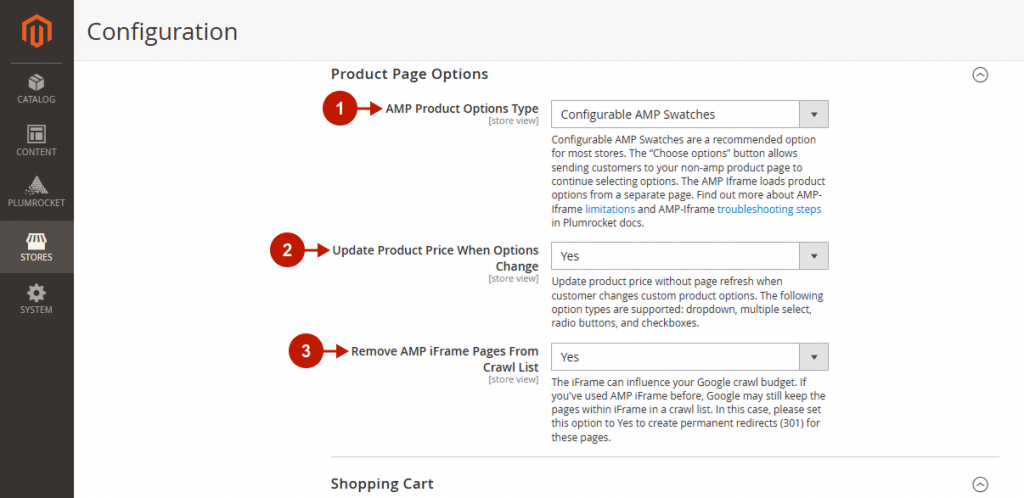Viewport: 1024px width, 498px height.
Task: Follow the AMP-Iframe limitations link
Action: point(610,210)
